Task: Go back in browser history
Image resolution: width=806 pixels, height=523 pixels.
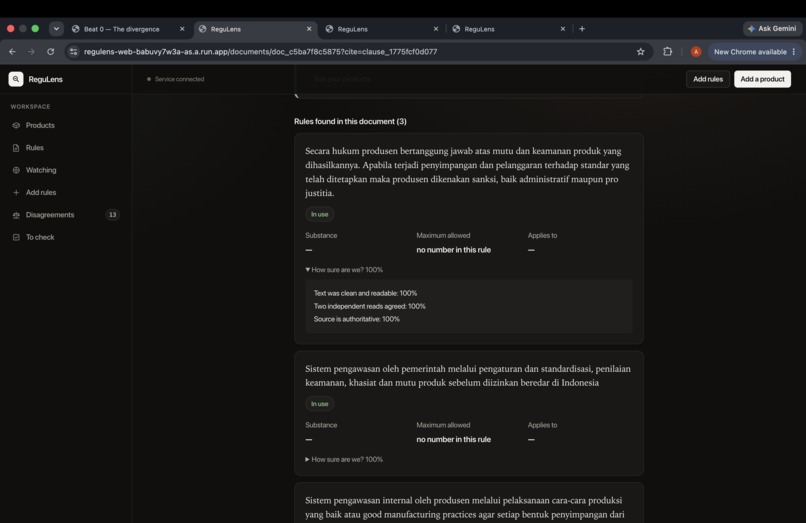Action: (12, 51)
